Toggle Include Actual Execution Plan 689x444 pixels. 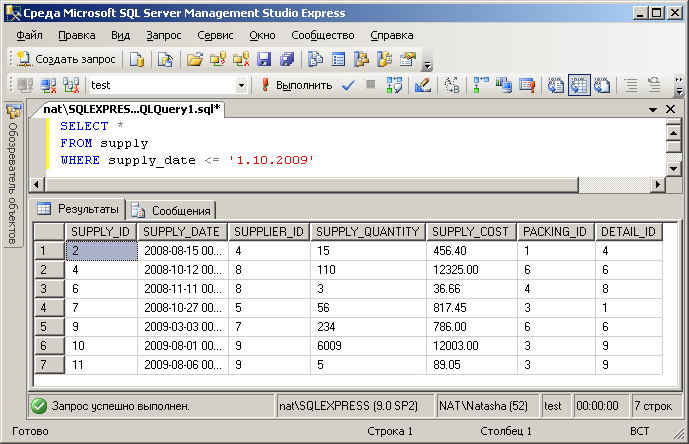pyautogui.click(x=480, y=85)
